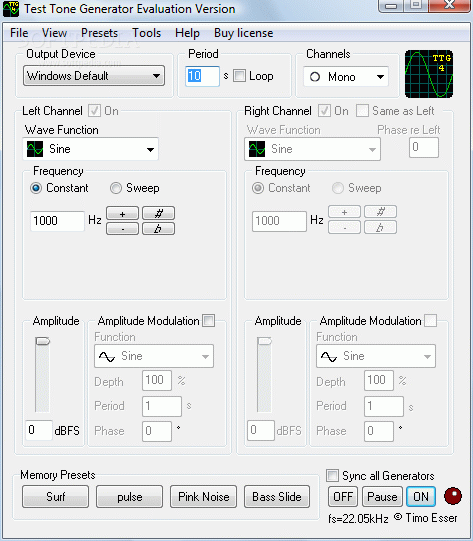Screen dimensions: 473x541
Task: Click the Mono circle icon in Channels
Action: click(x=315, y=77)
